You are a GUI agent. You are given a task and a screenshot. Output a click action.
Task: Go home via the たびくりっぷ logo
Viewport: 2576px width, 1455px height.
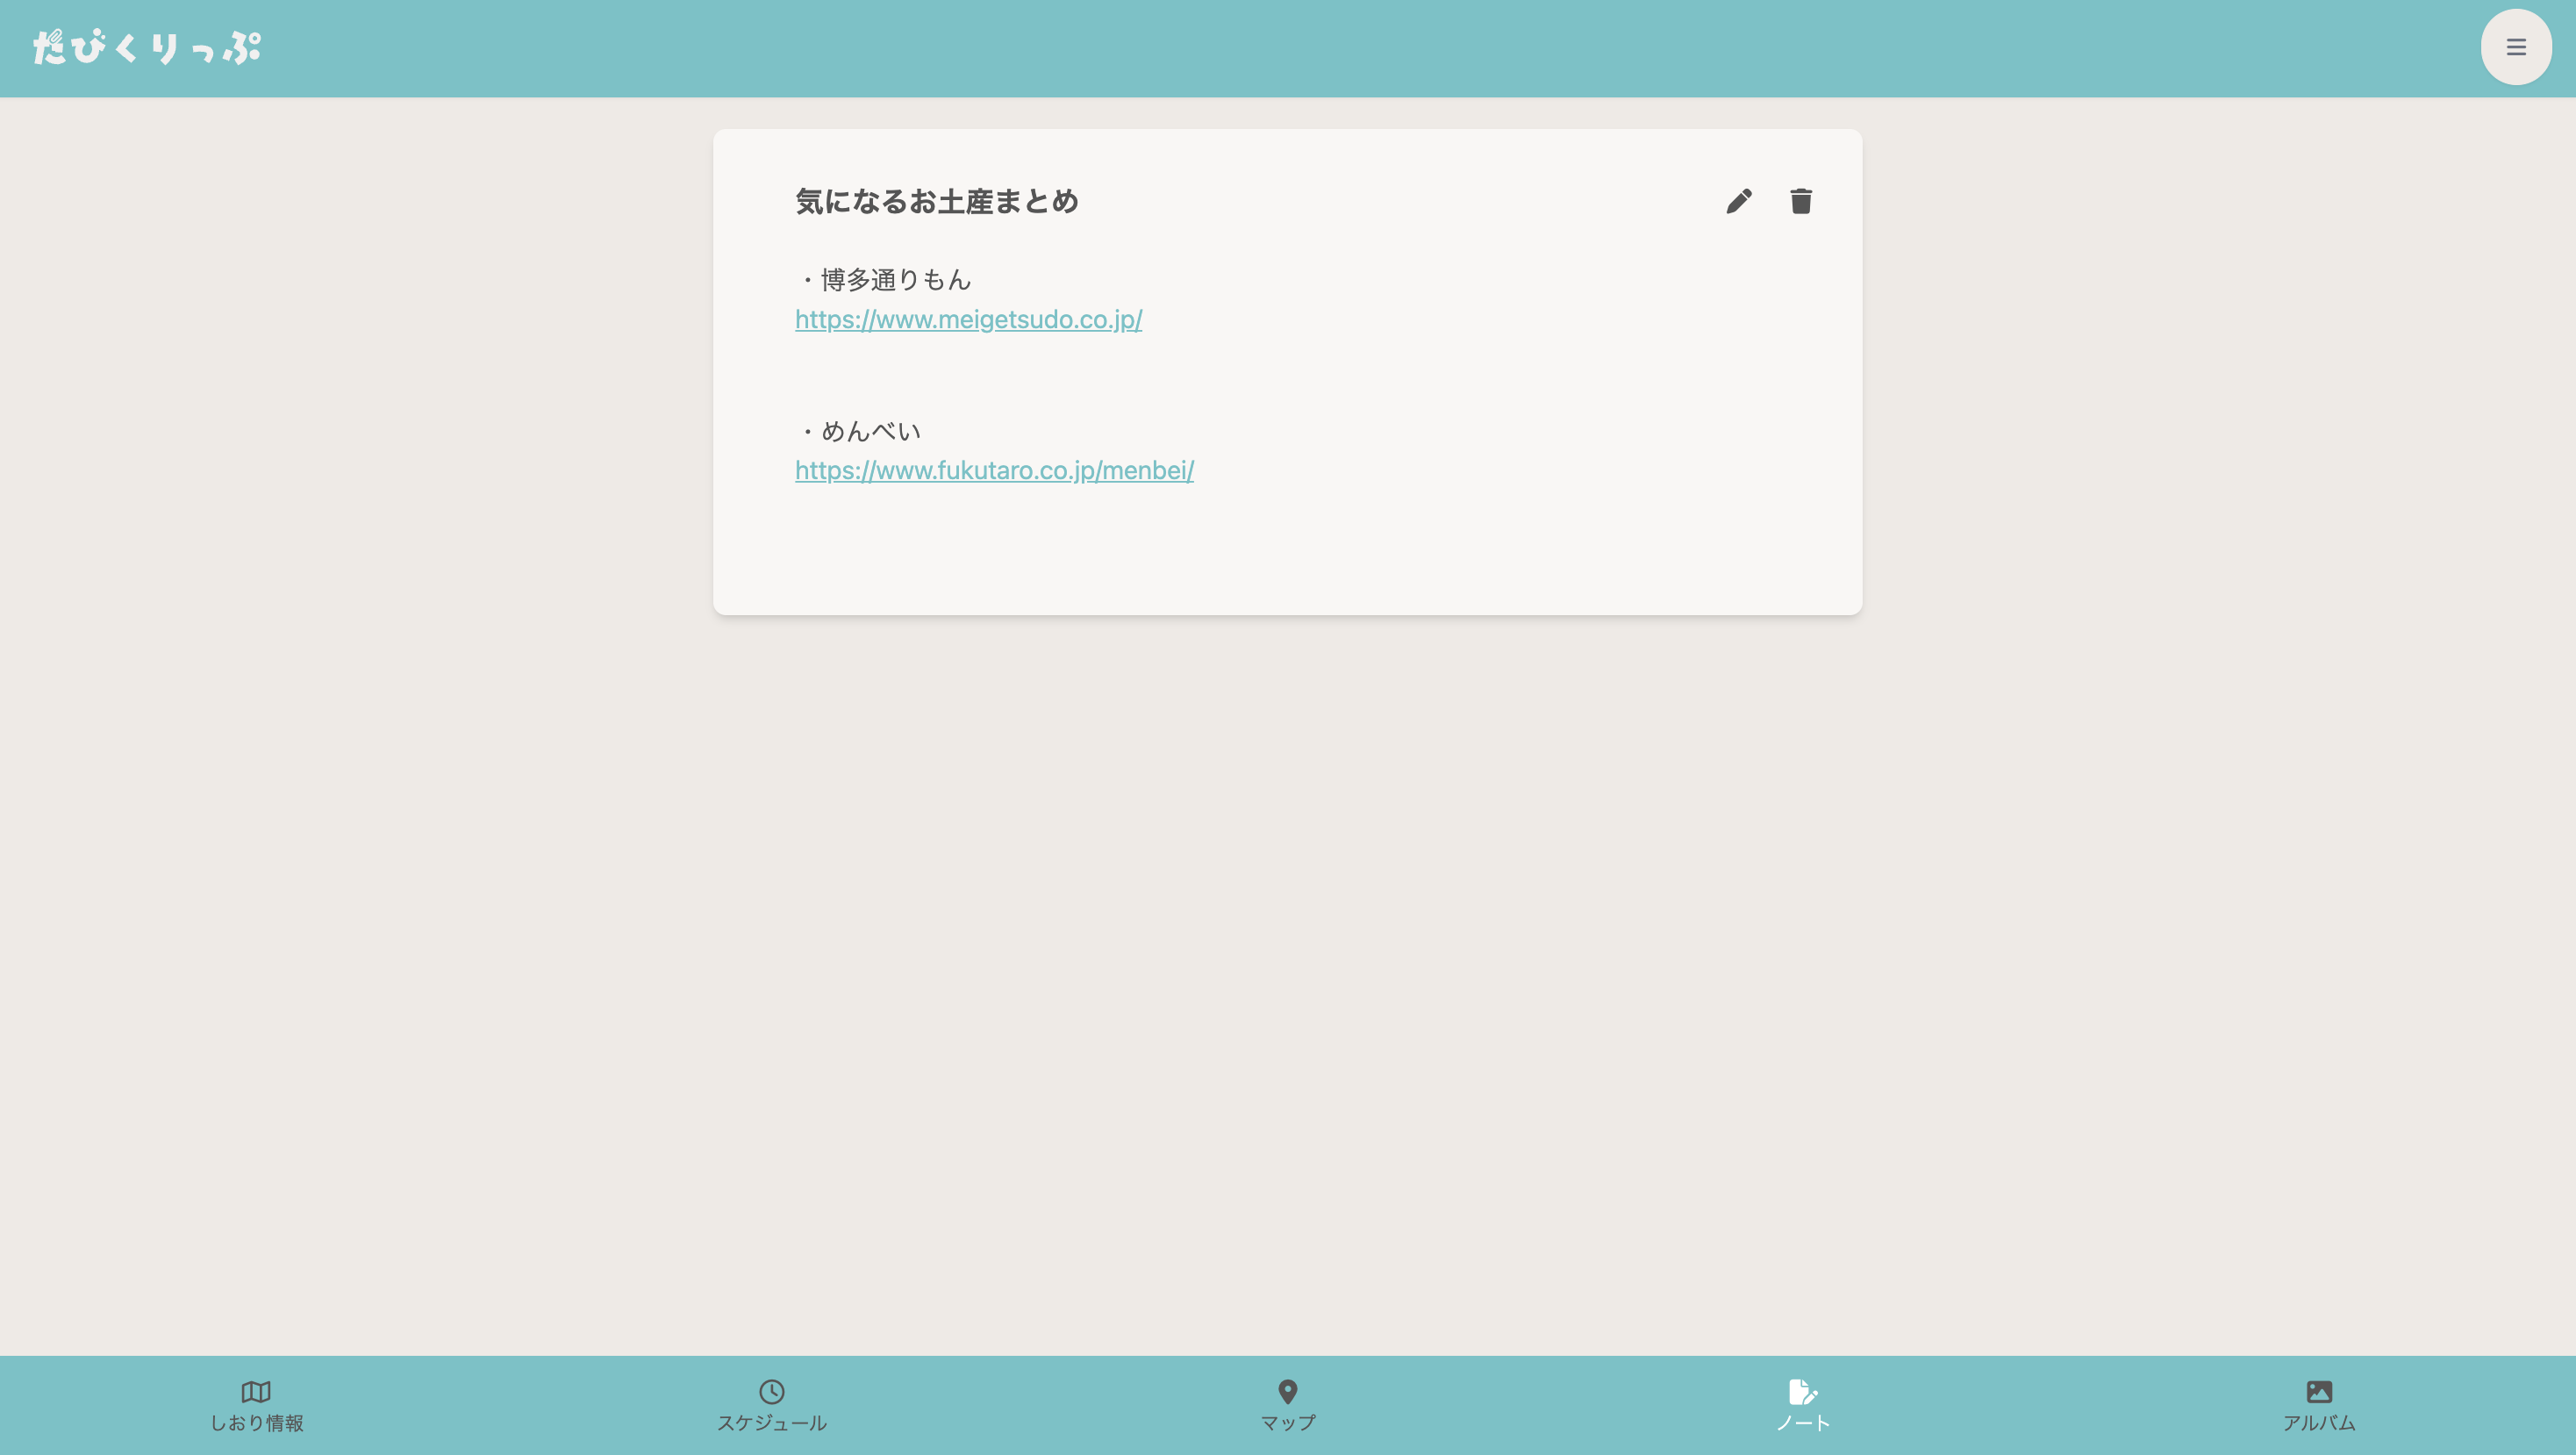point(147,47)
